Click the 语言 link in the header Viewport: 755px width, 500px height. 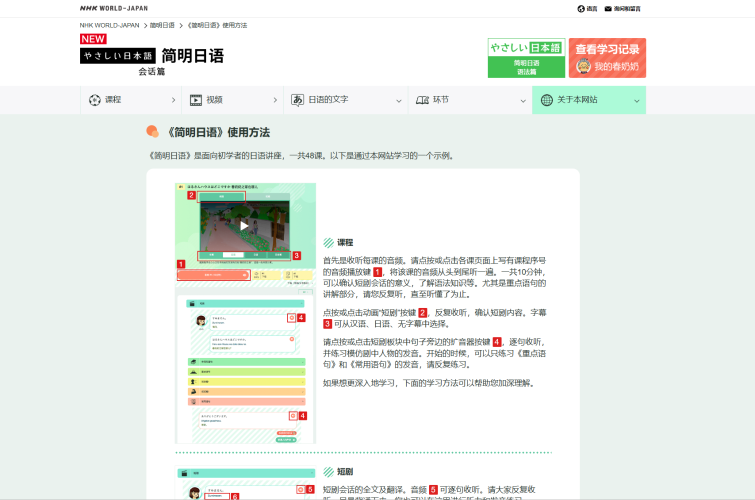tap(592, 9)
